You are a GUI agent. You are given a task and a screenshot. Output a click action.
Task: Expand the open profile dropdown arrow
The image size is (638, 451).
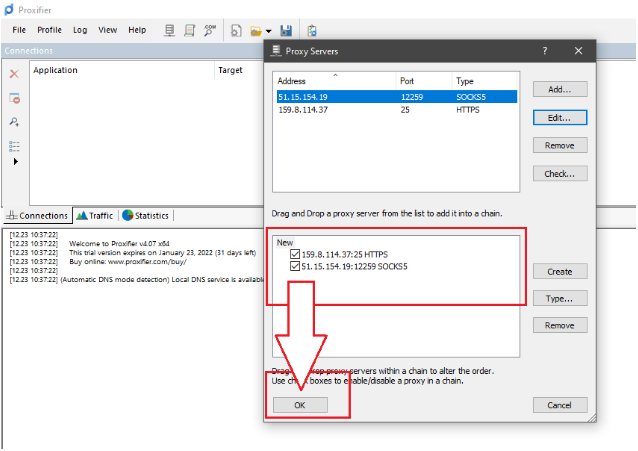click(269, 31)
